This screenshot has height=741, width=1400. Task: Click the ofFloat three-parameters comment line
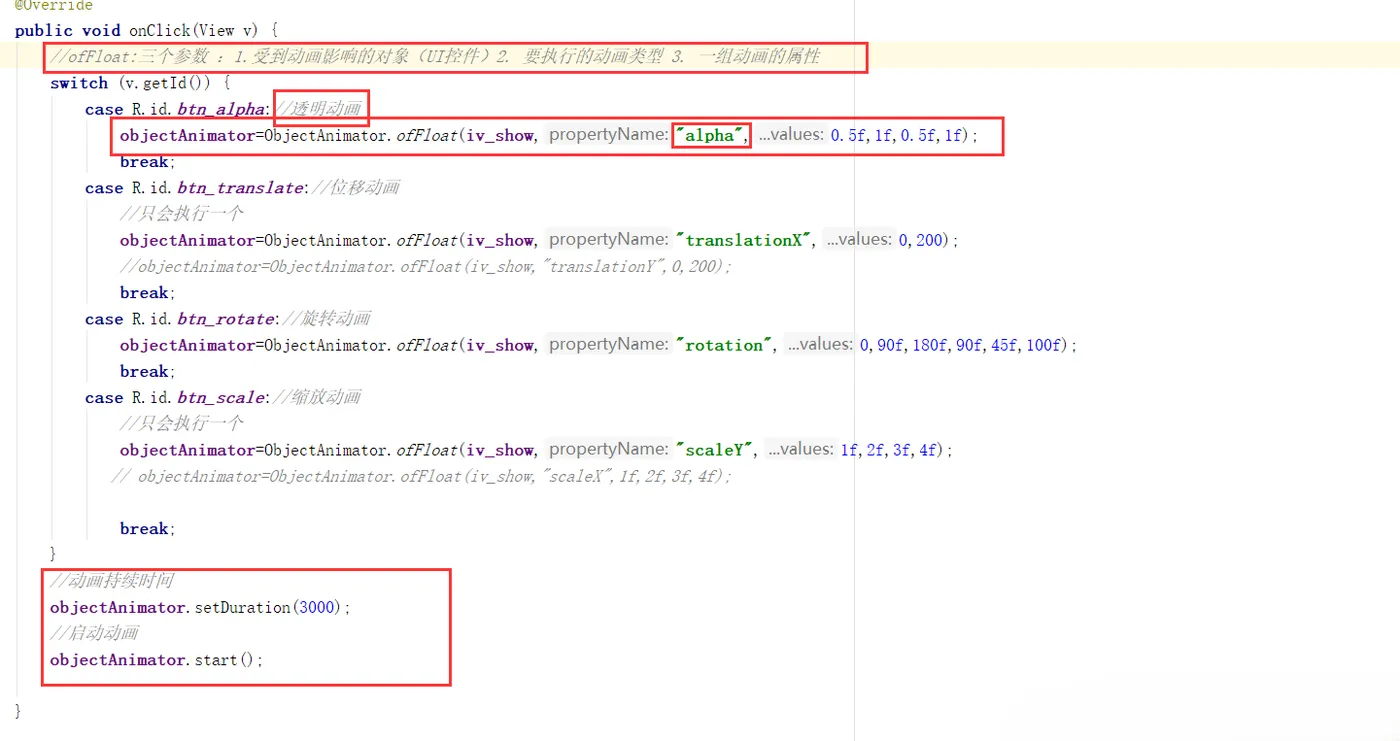pyautogui.click(x=435, y=57)
